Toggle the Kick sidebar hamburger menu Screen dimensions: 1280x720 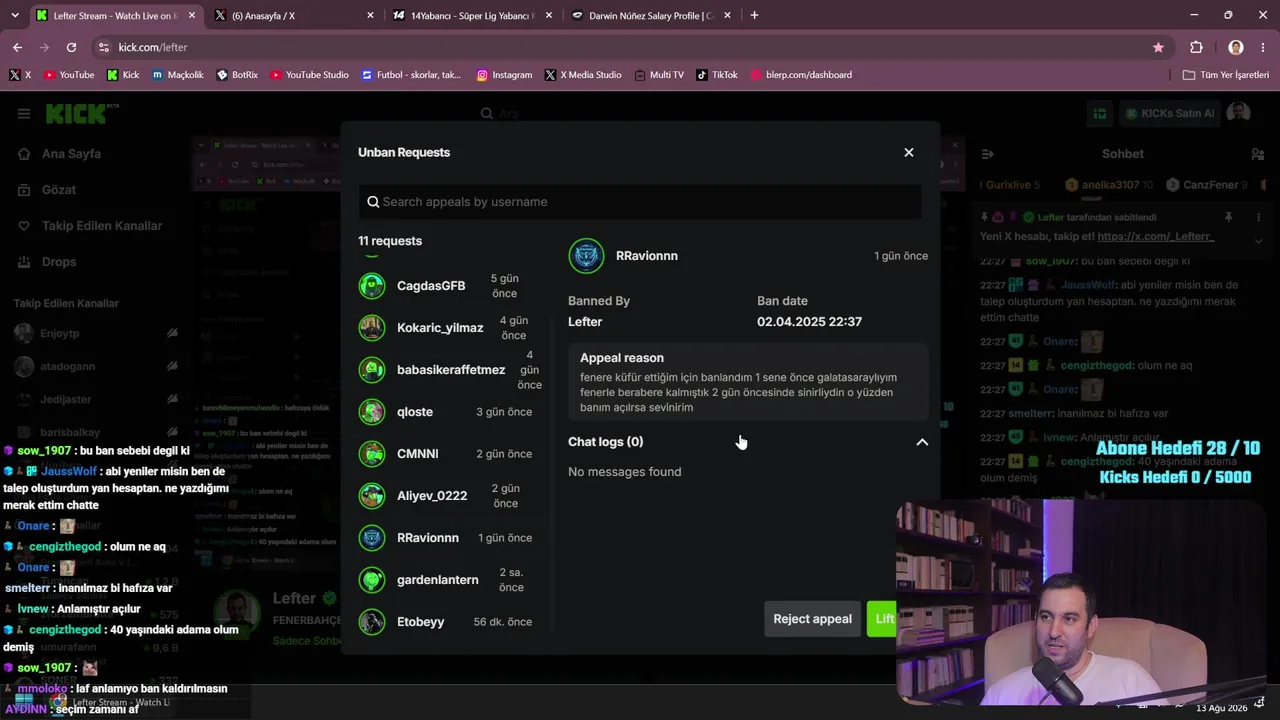coord(23,114)
